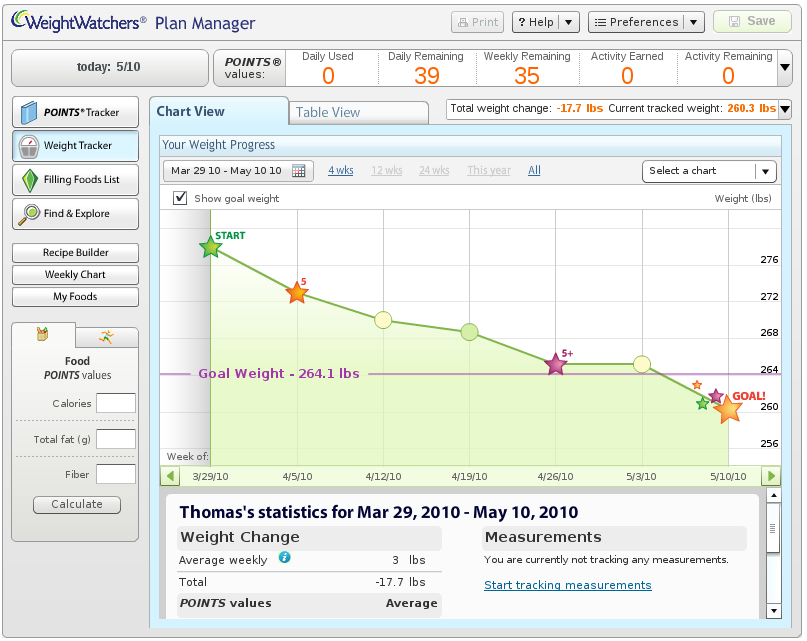The image size is (807, 641).
Task: Click the green START star marker
Action: [x=210, y=247]
